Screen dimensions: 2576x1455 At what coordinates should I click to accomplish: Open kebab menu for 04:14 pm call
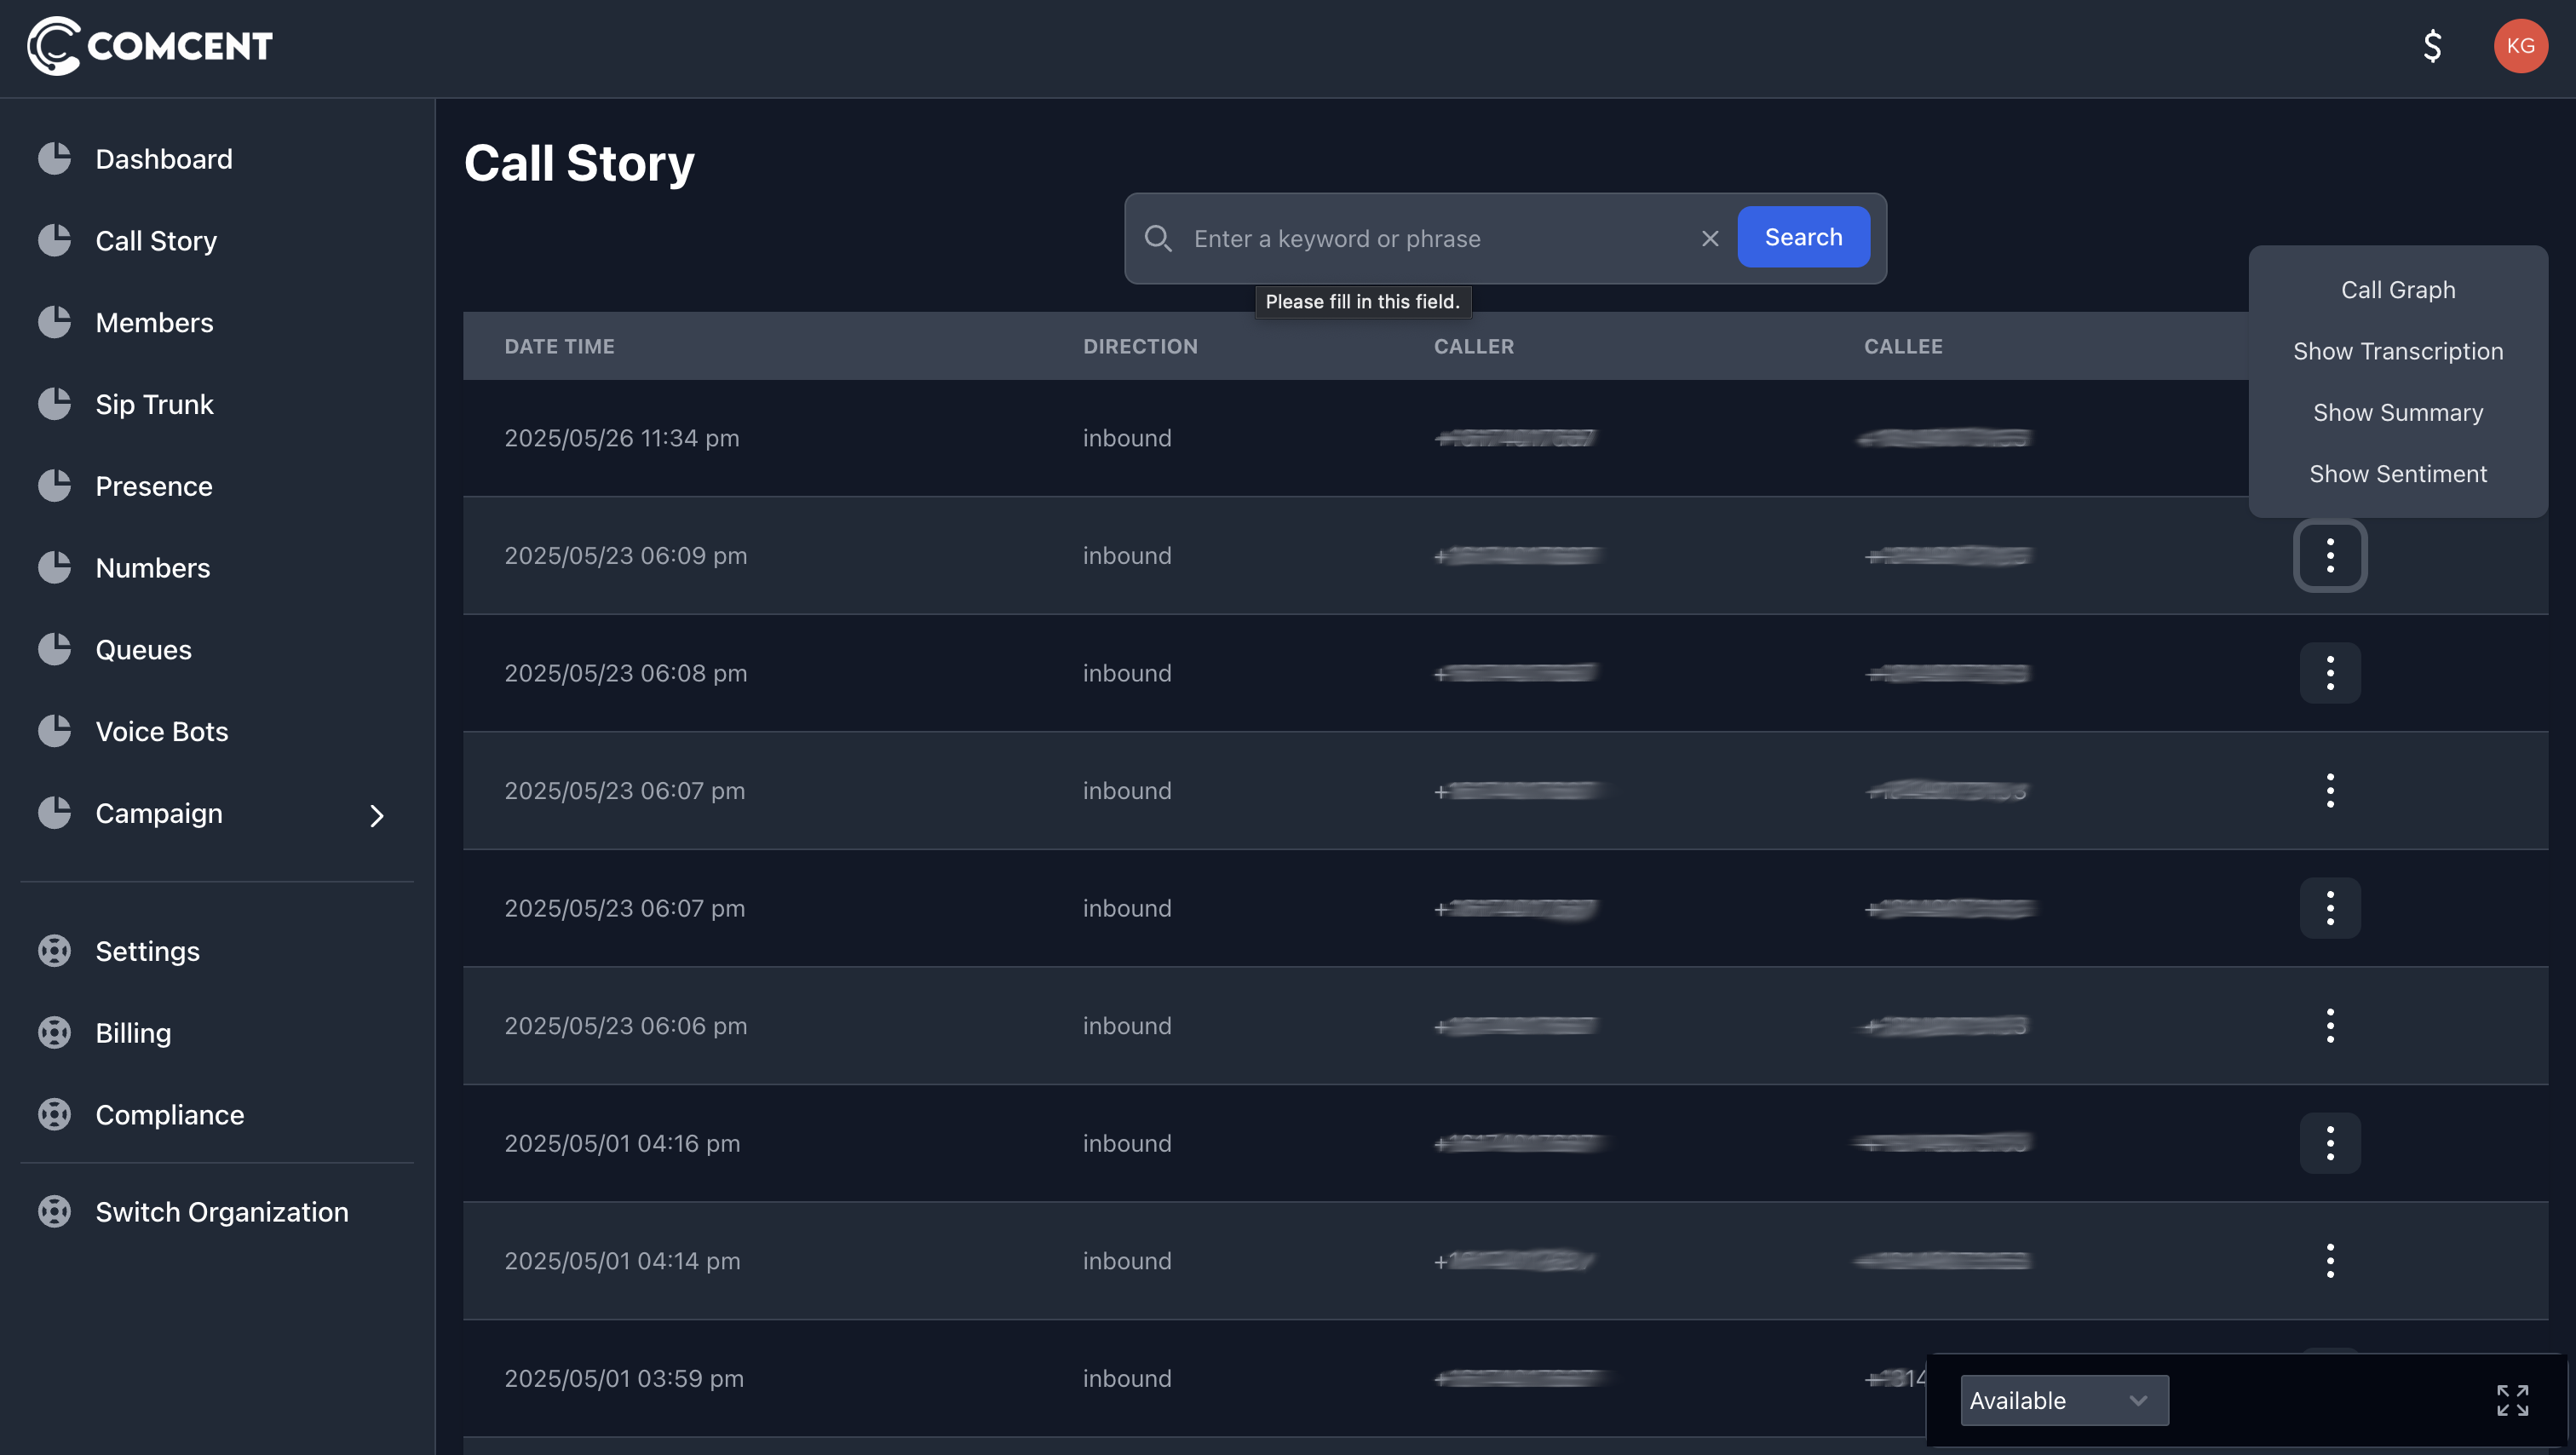(x=2330, y=1260)
